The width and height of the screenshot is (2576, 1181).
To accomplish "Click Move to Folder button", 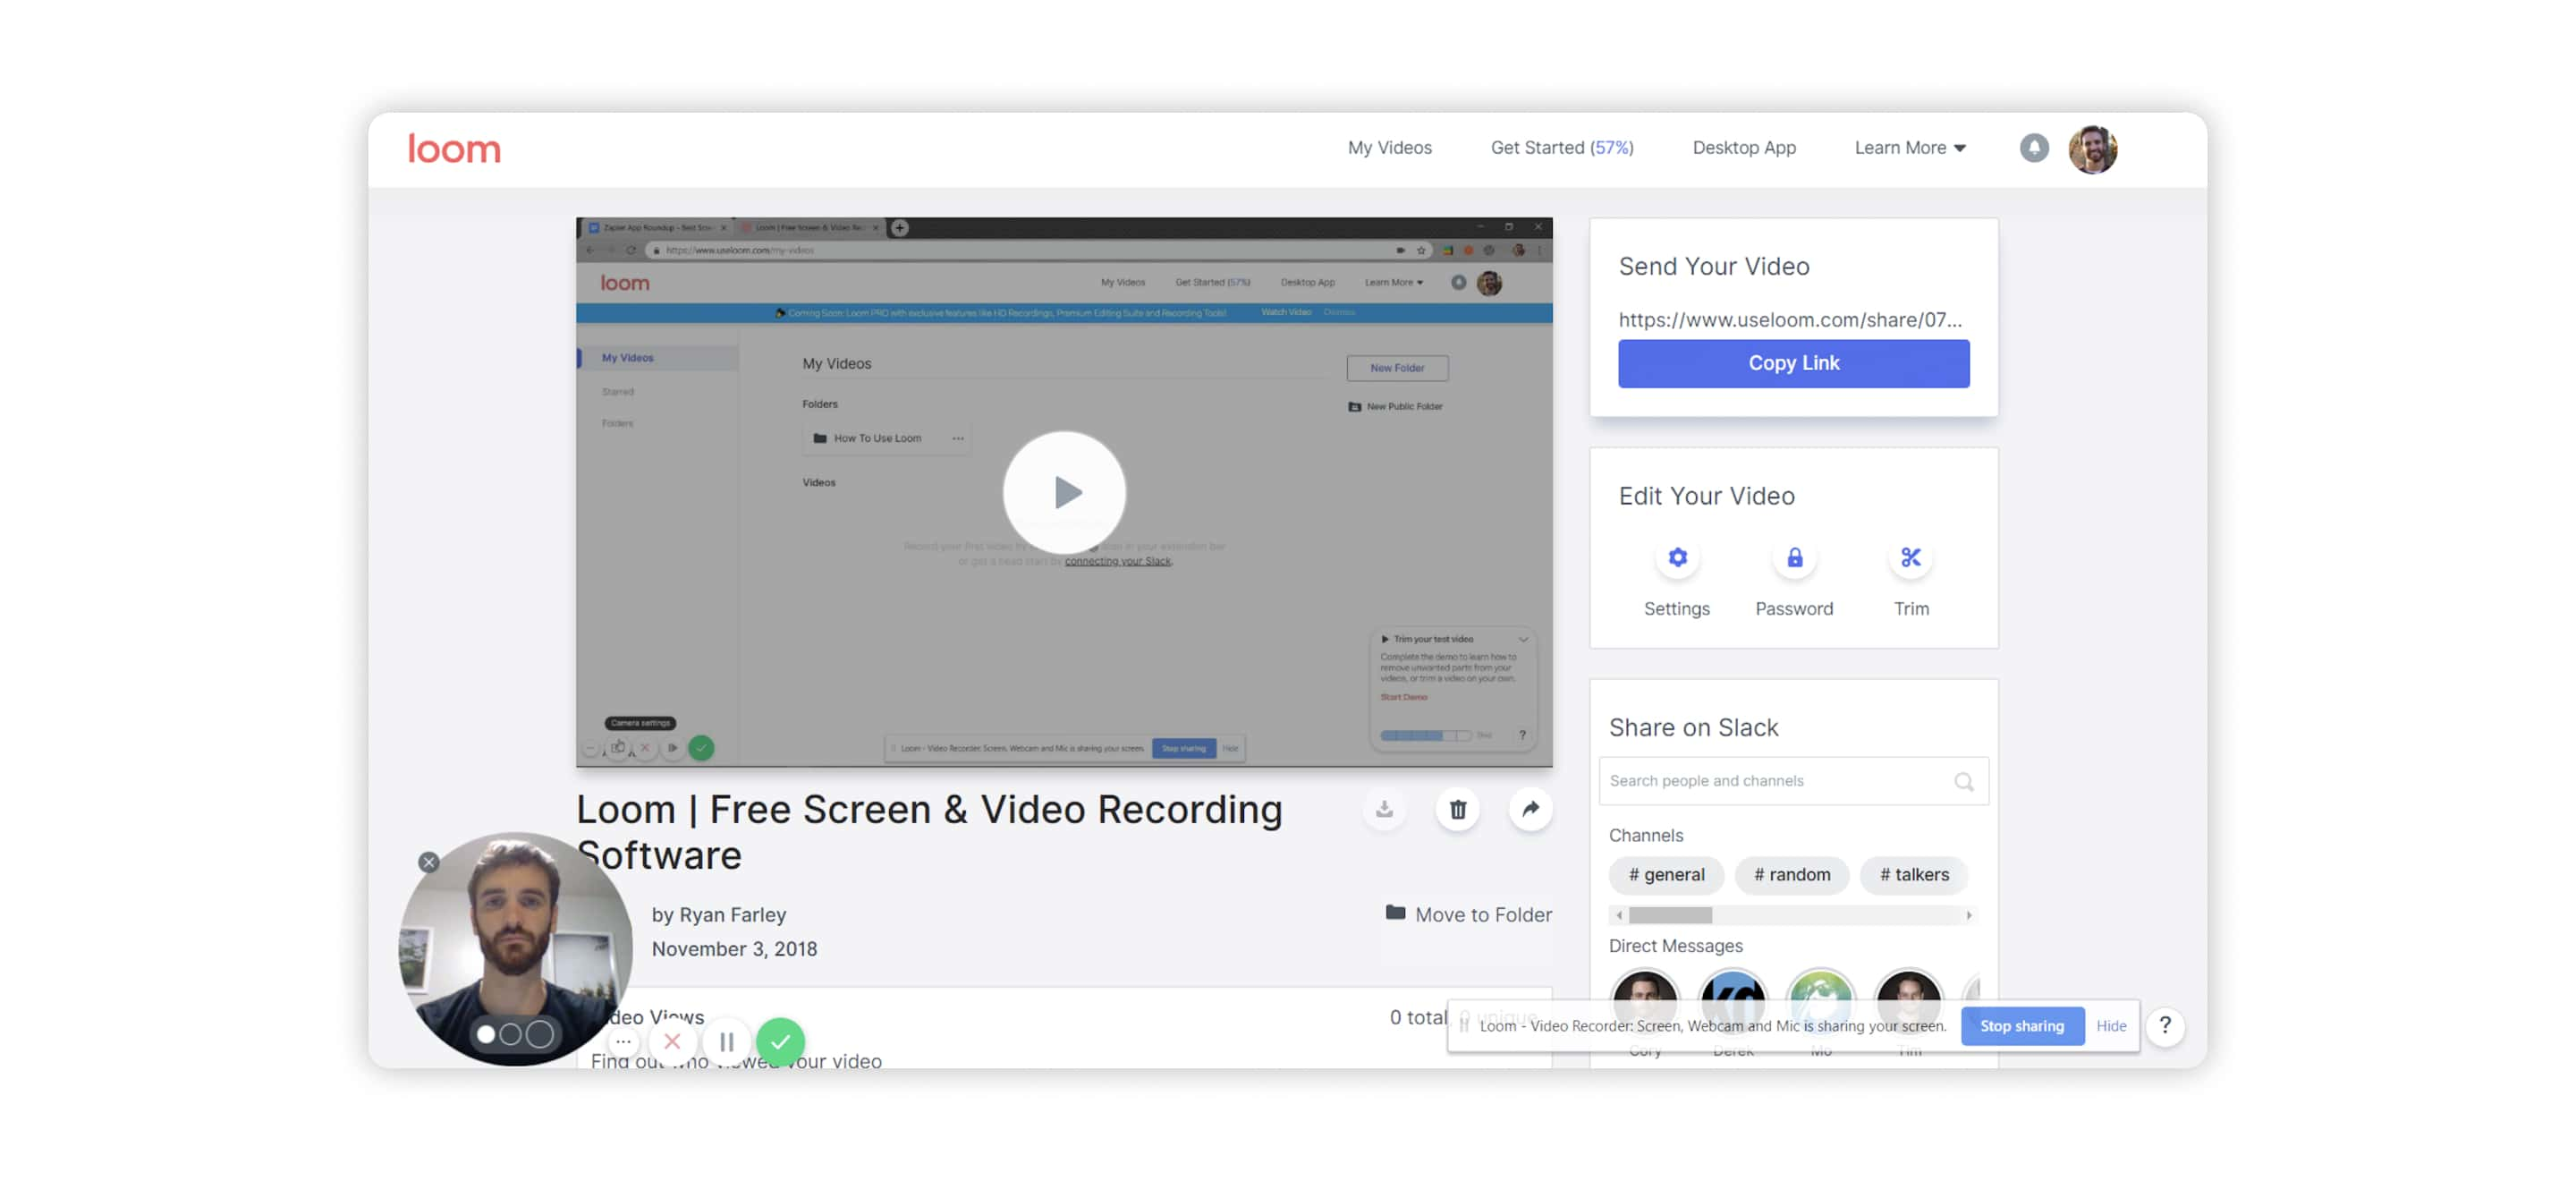I will 1467,913.
